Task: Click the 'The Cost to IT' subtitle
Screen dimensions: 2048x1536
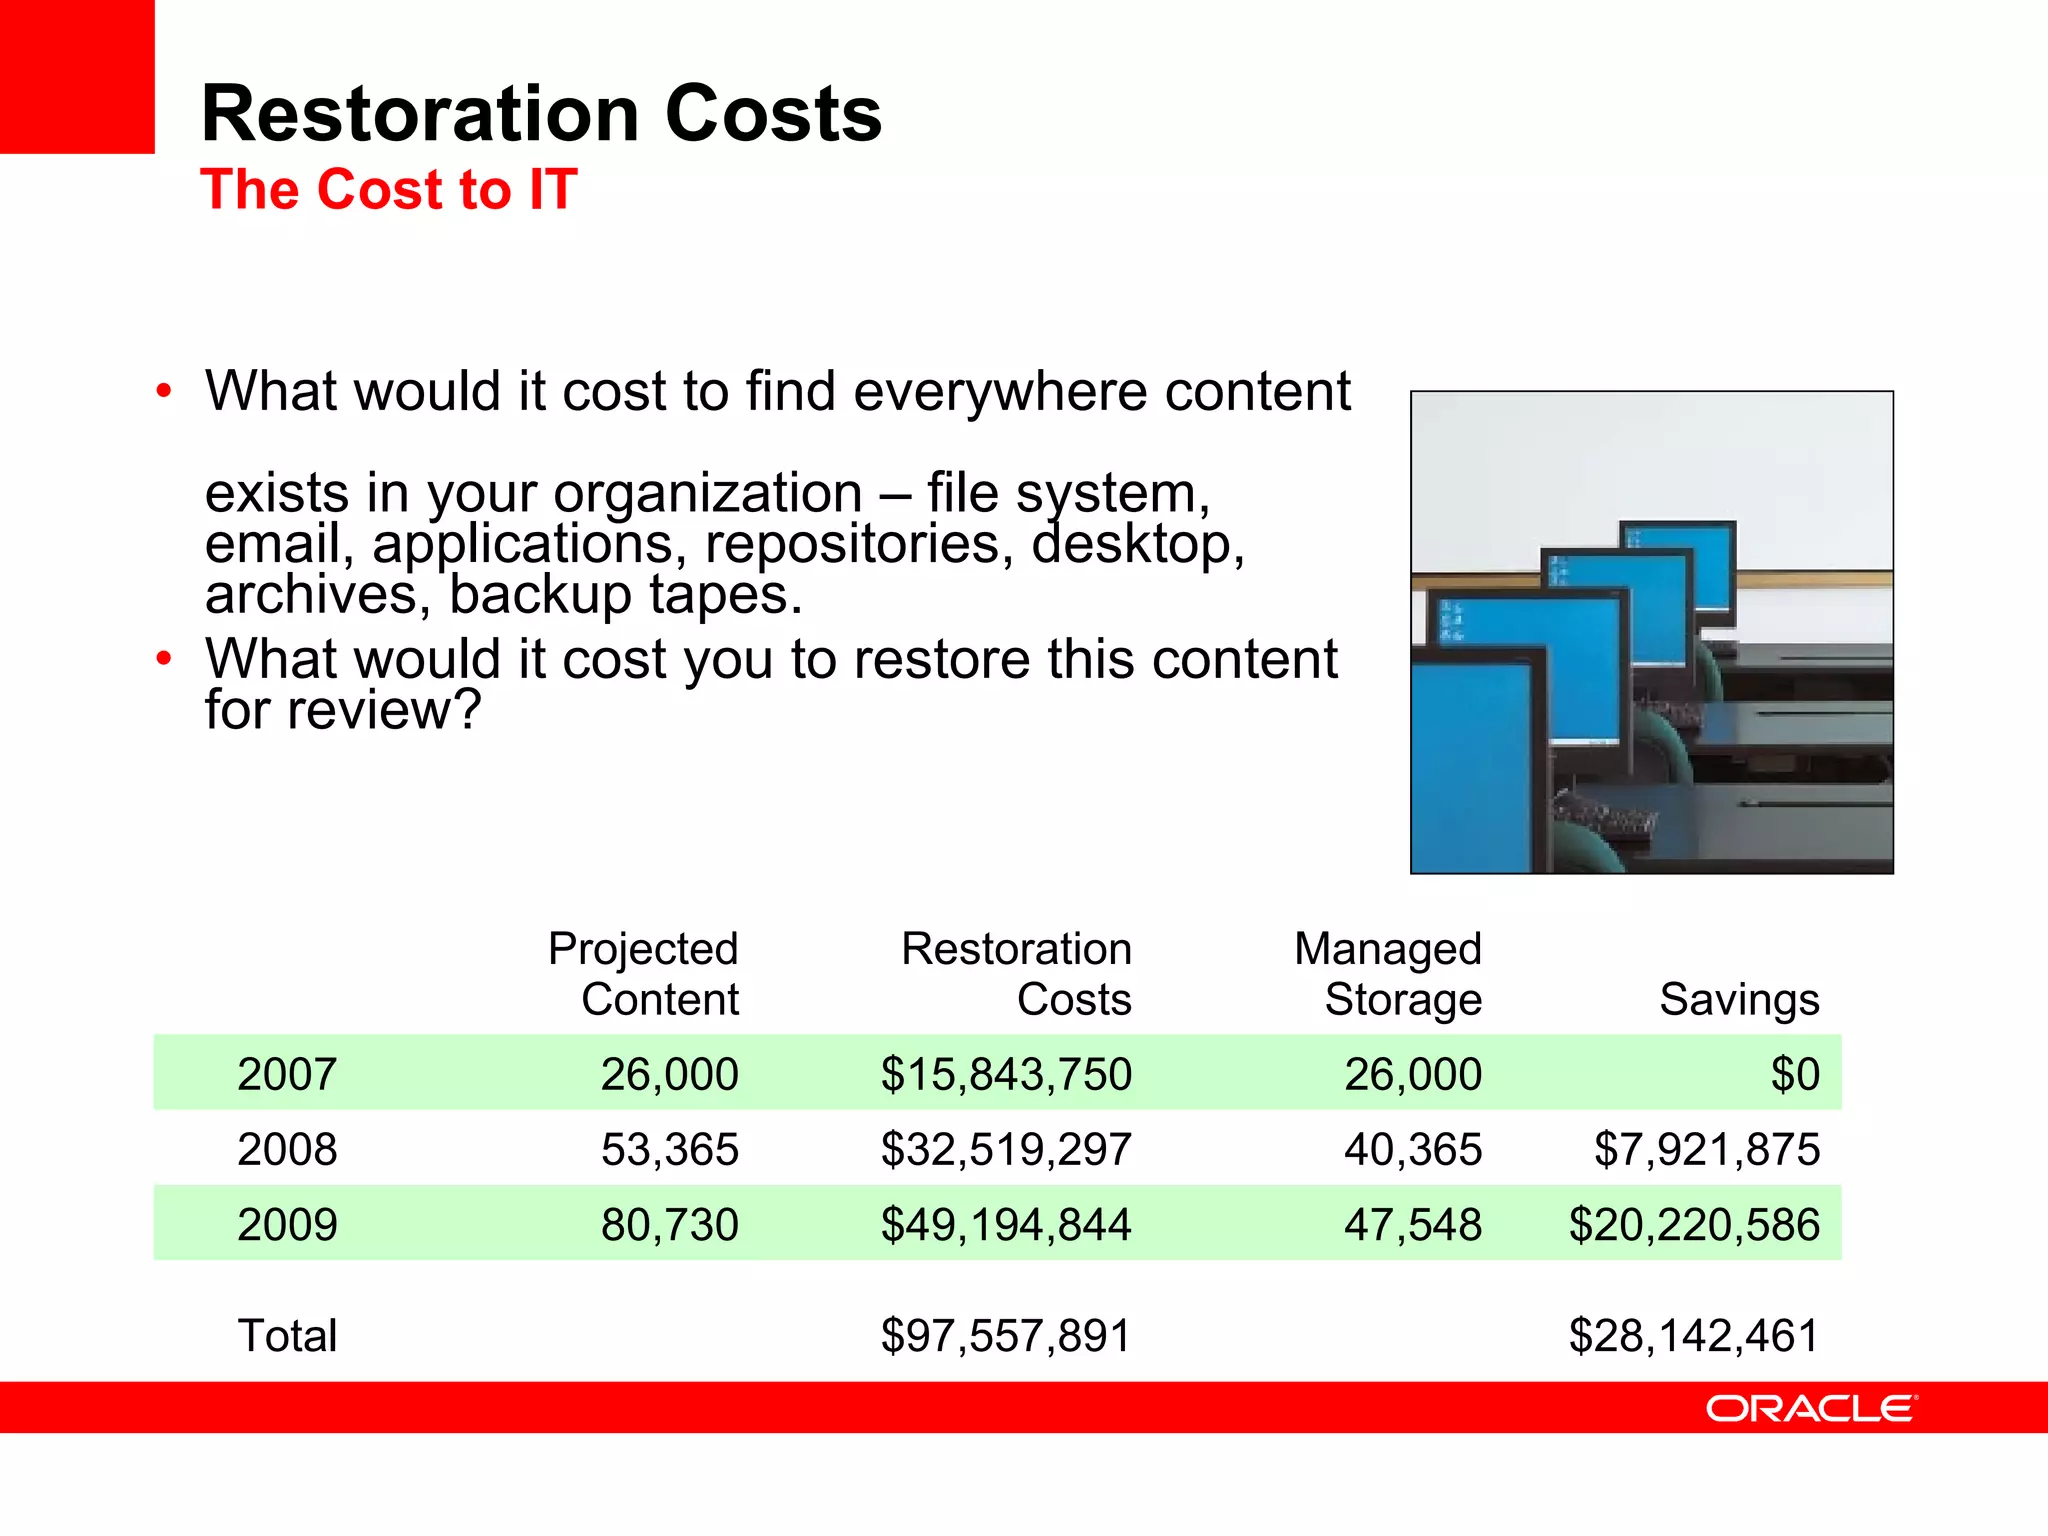Action: (x=388, y=189)
